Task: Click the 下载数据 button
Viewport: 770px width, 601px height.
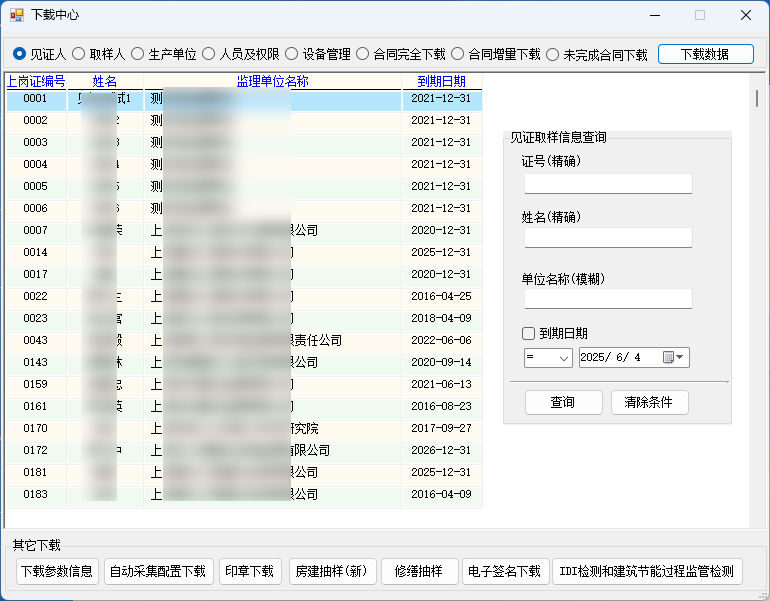Action: 705,55
